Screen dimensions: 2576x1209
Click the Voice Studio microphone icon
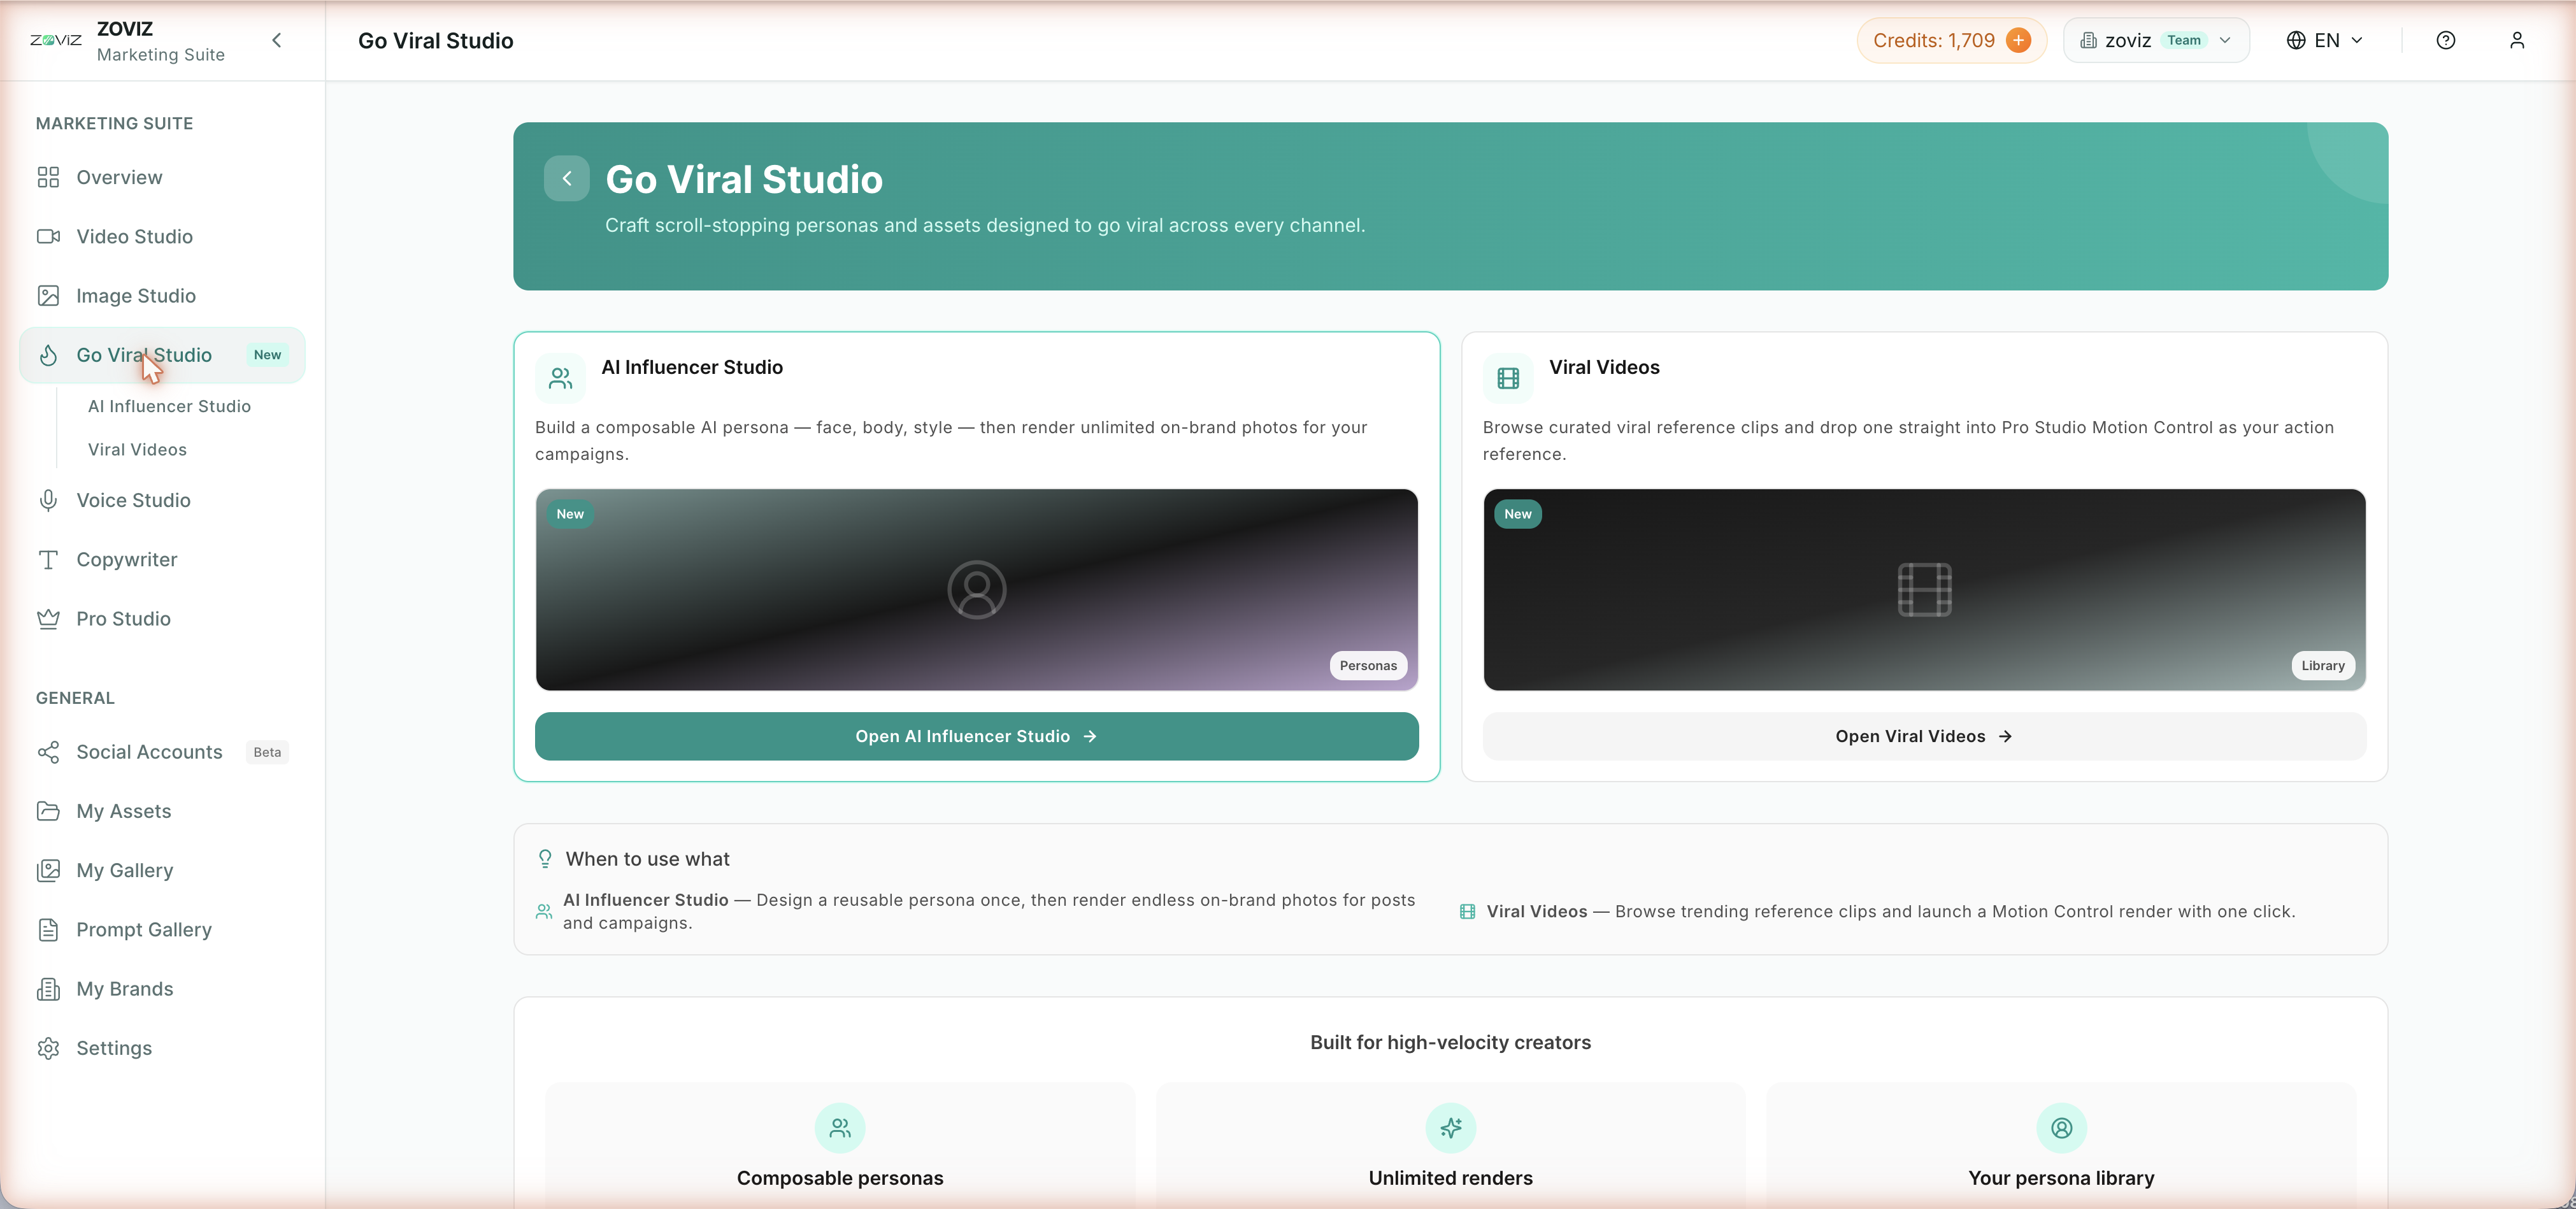pos(48,500)
